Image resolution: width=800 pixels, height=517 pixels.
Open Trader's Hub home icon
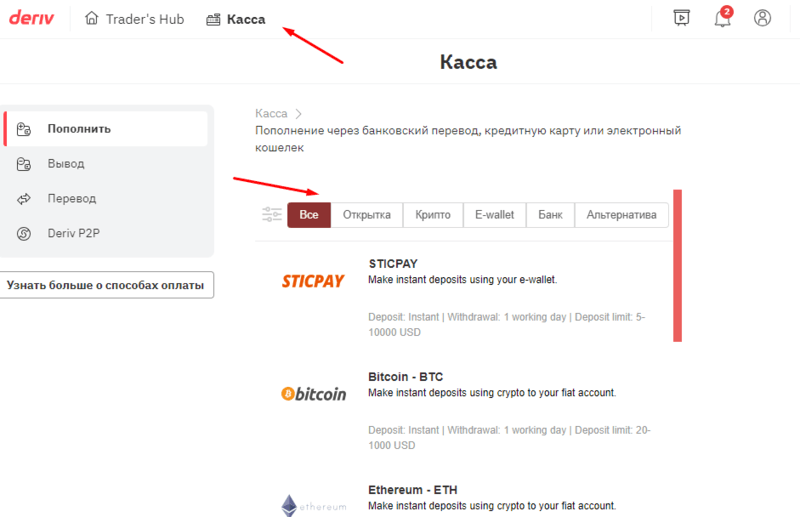91,18
